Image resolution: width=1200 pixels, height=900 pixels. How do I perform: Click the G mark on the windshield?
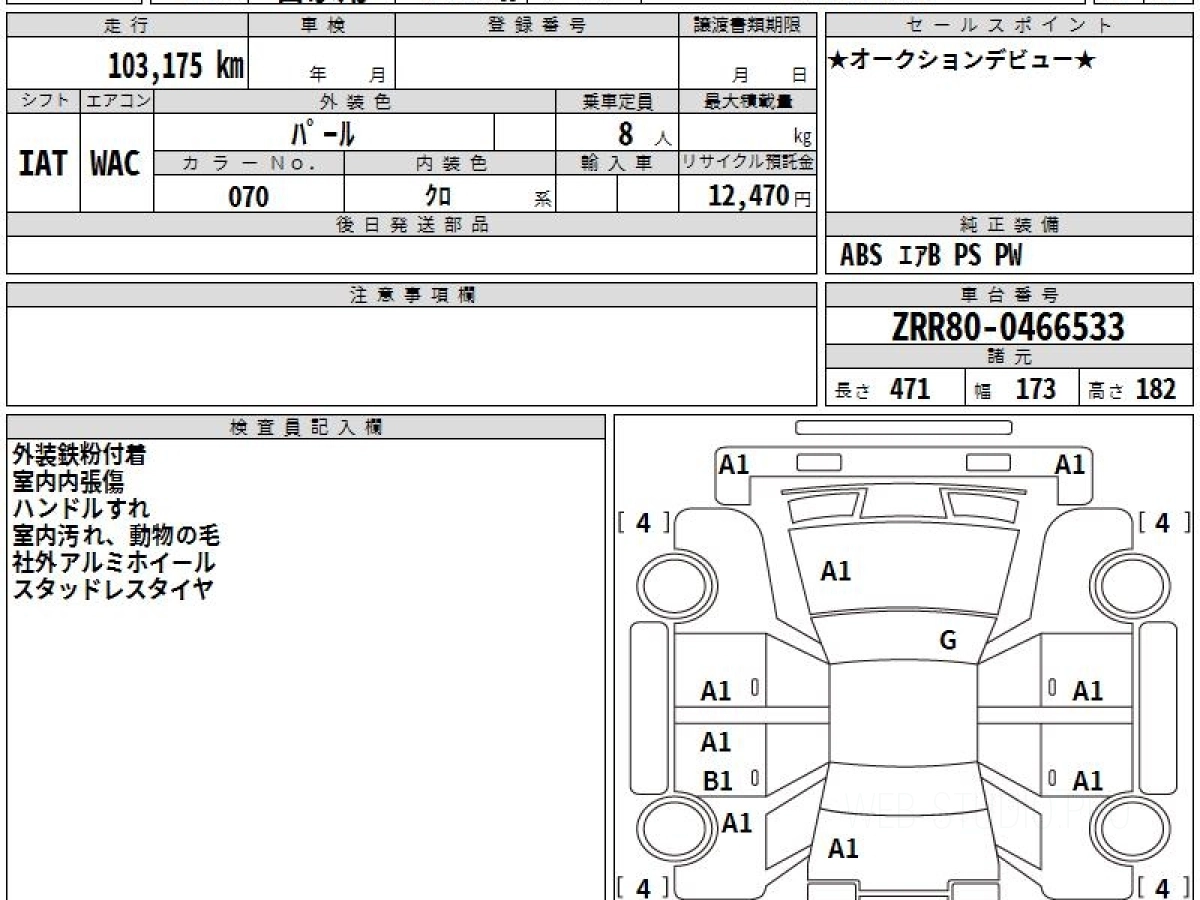point(948,641)
